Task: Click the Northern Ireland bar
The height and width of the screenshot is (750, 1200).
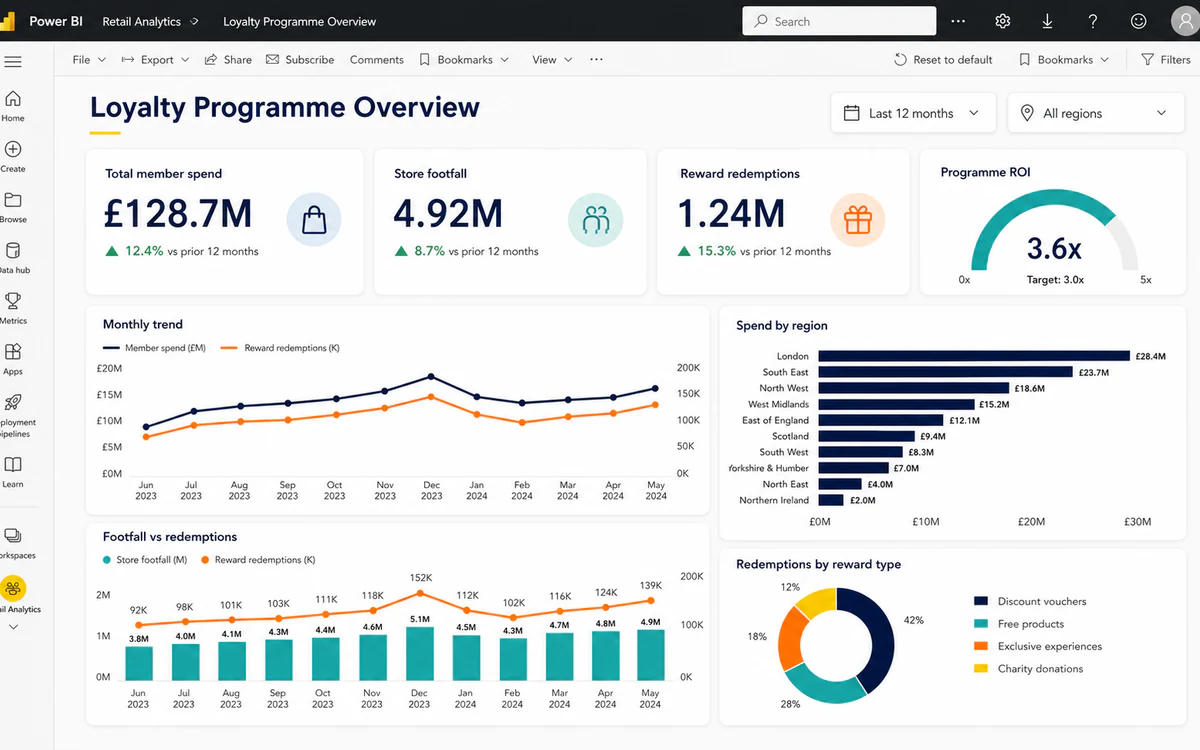Action: [831, 500]
